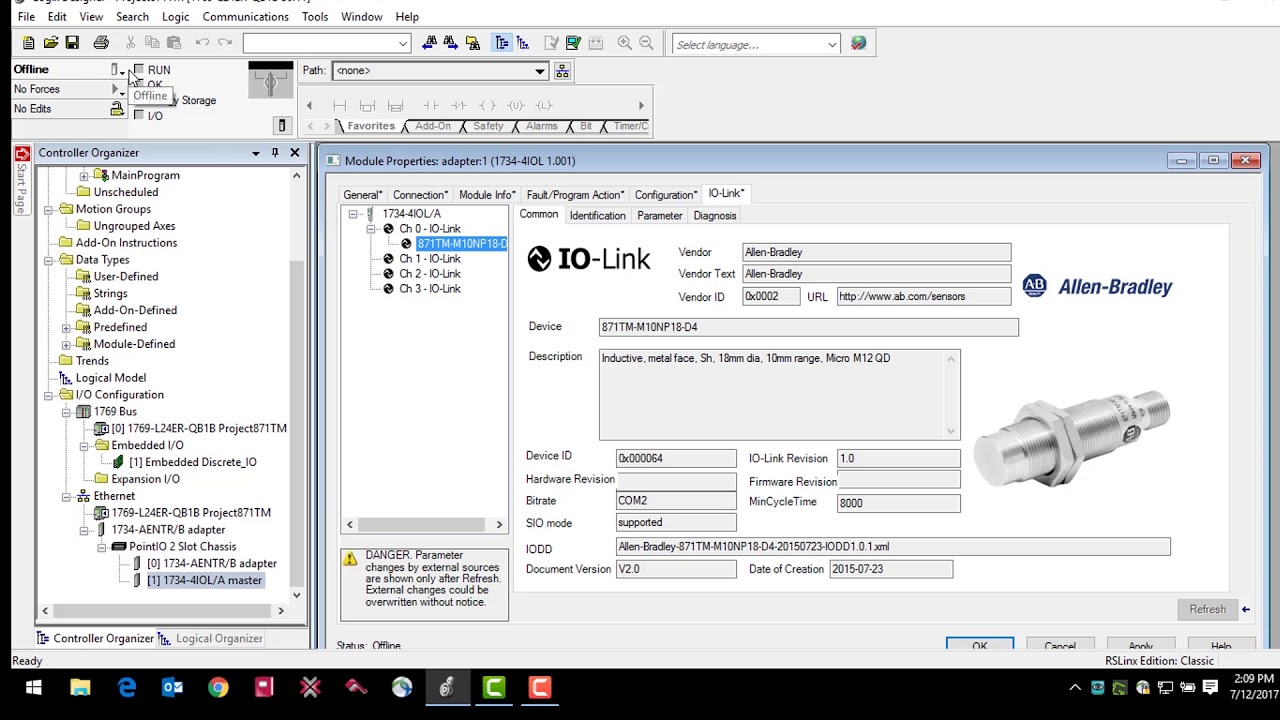Click arrow icon next to Refresh button
This screenshot has width=1280, height=720.
(x=1245, y=609)
